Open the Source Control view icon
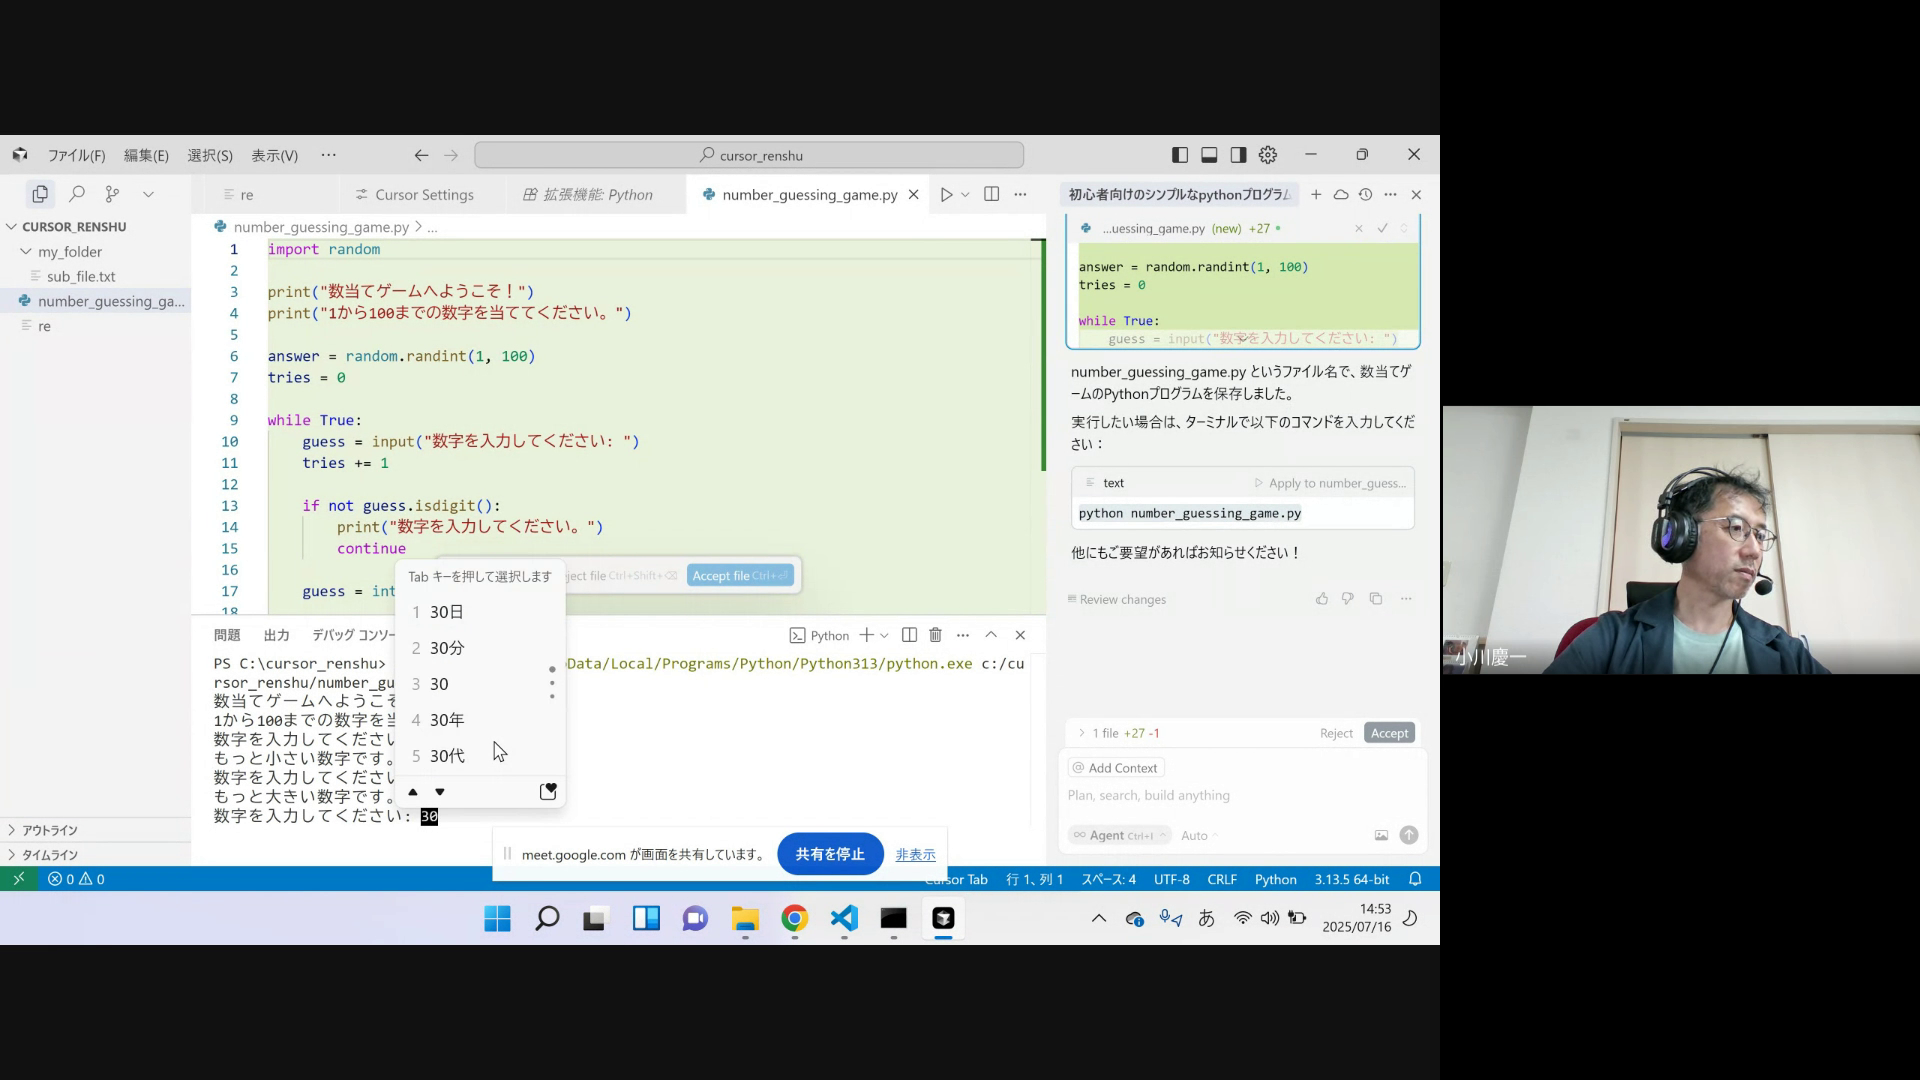Image resolution: width=1920 pixels, height=1080 pixels. (112, 194)
